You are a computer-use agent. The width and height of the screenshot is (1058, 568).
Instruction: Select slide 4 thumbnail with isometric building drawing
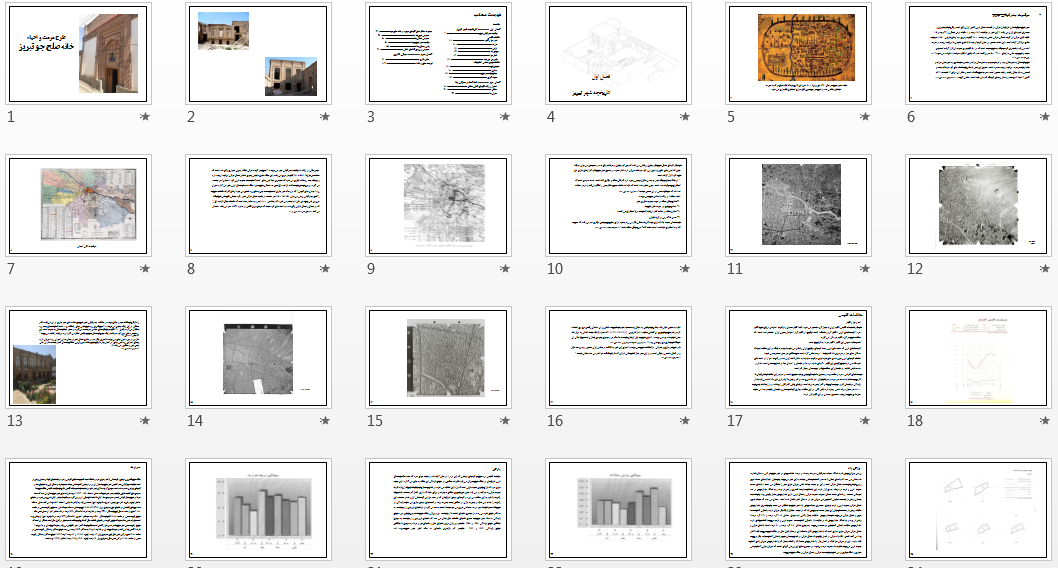point(618,54)
